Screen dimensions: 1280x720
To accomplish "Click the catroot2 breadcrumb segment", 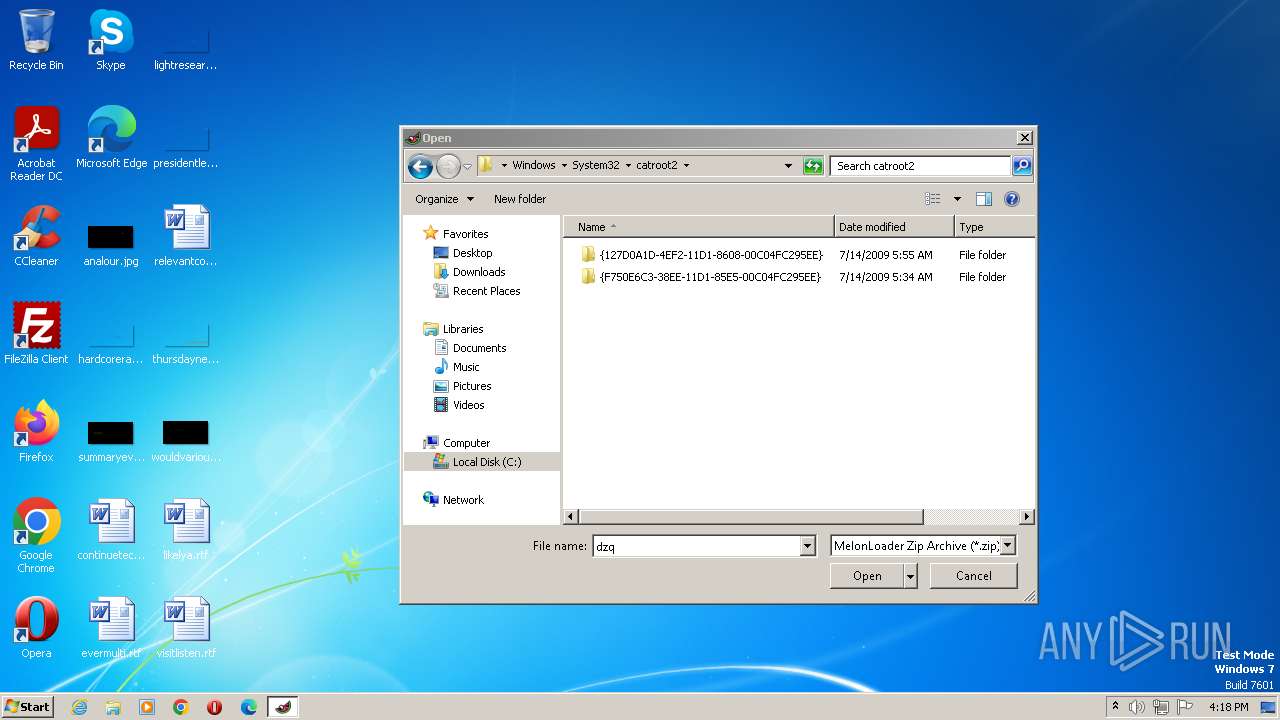I will coord(657,165).
